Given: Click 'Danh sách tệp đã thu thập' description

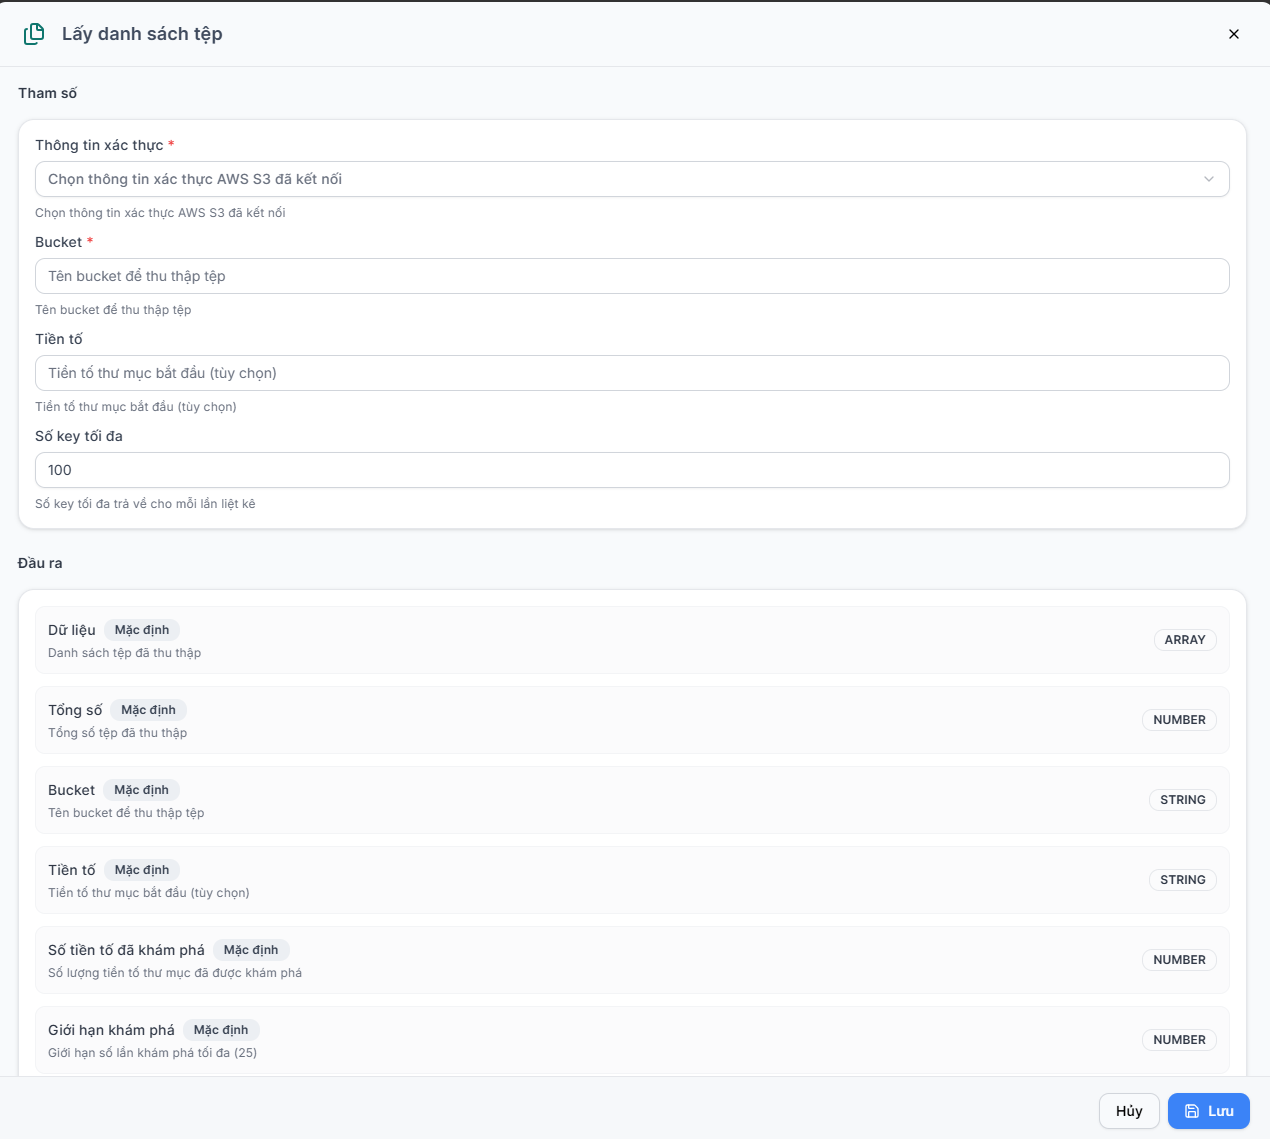Looking at the screenshot, I should pos(125,653).
